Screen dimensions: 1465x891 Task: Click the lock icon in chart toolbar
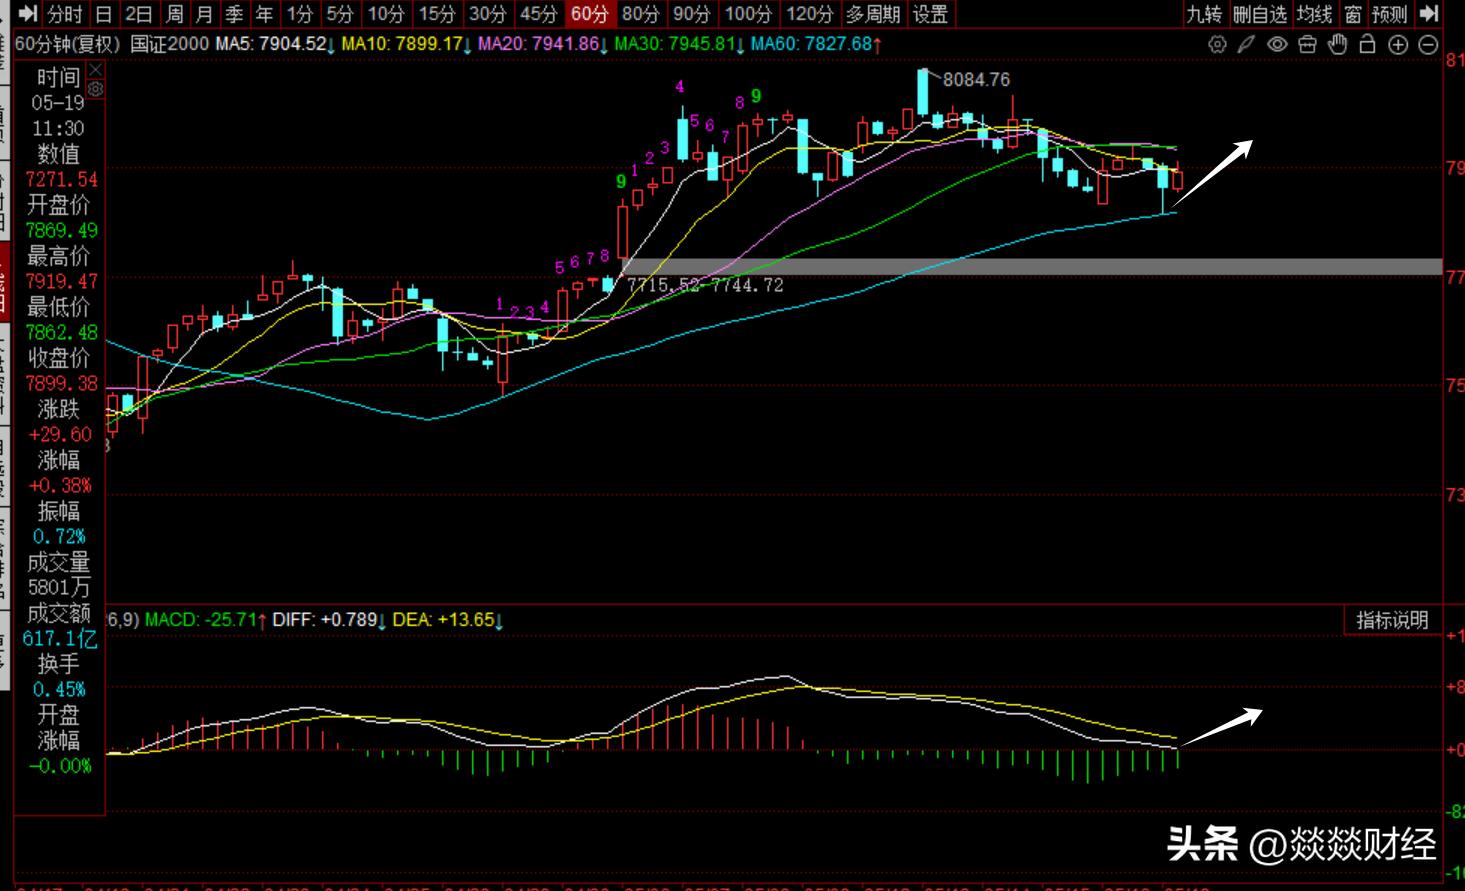point(1367,44)
